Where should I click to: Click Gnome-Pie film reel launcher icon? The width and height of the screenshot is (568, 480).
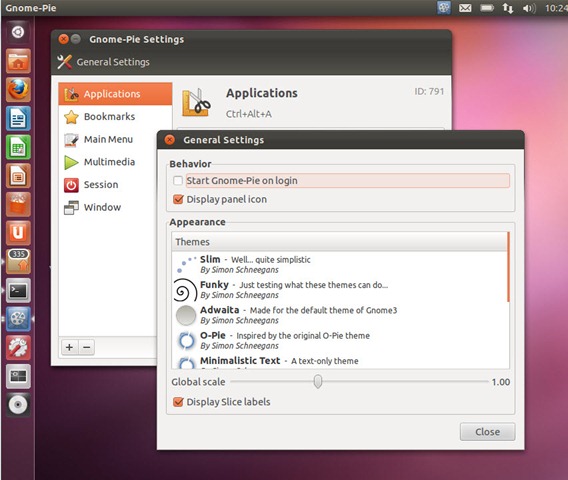click(18, 319)
